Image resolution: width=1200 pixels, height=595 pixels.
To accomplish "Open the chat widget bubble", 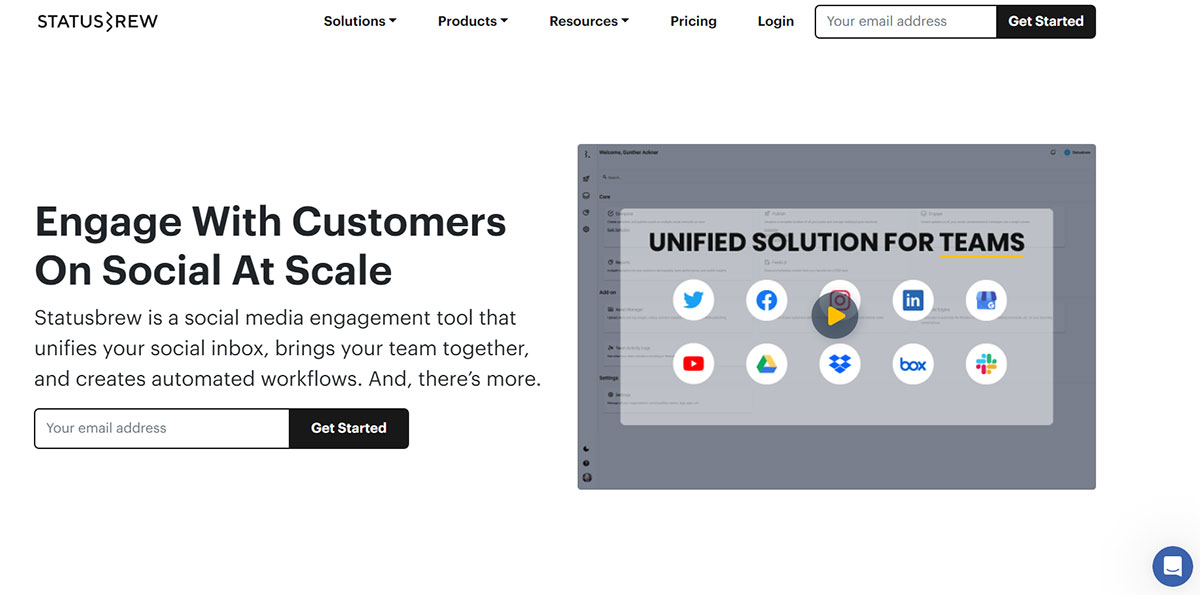I will pos(1172,566).
